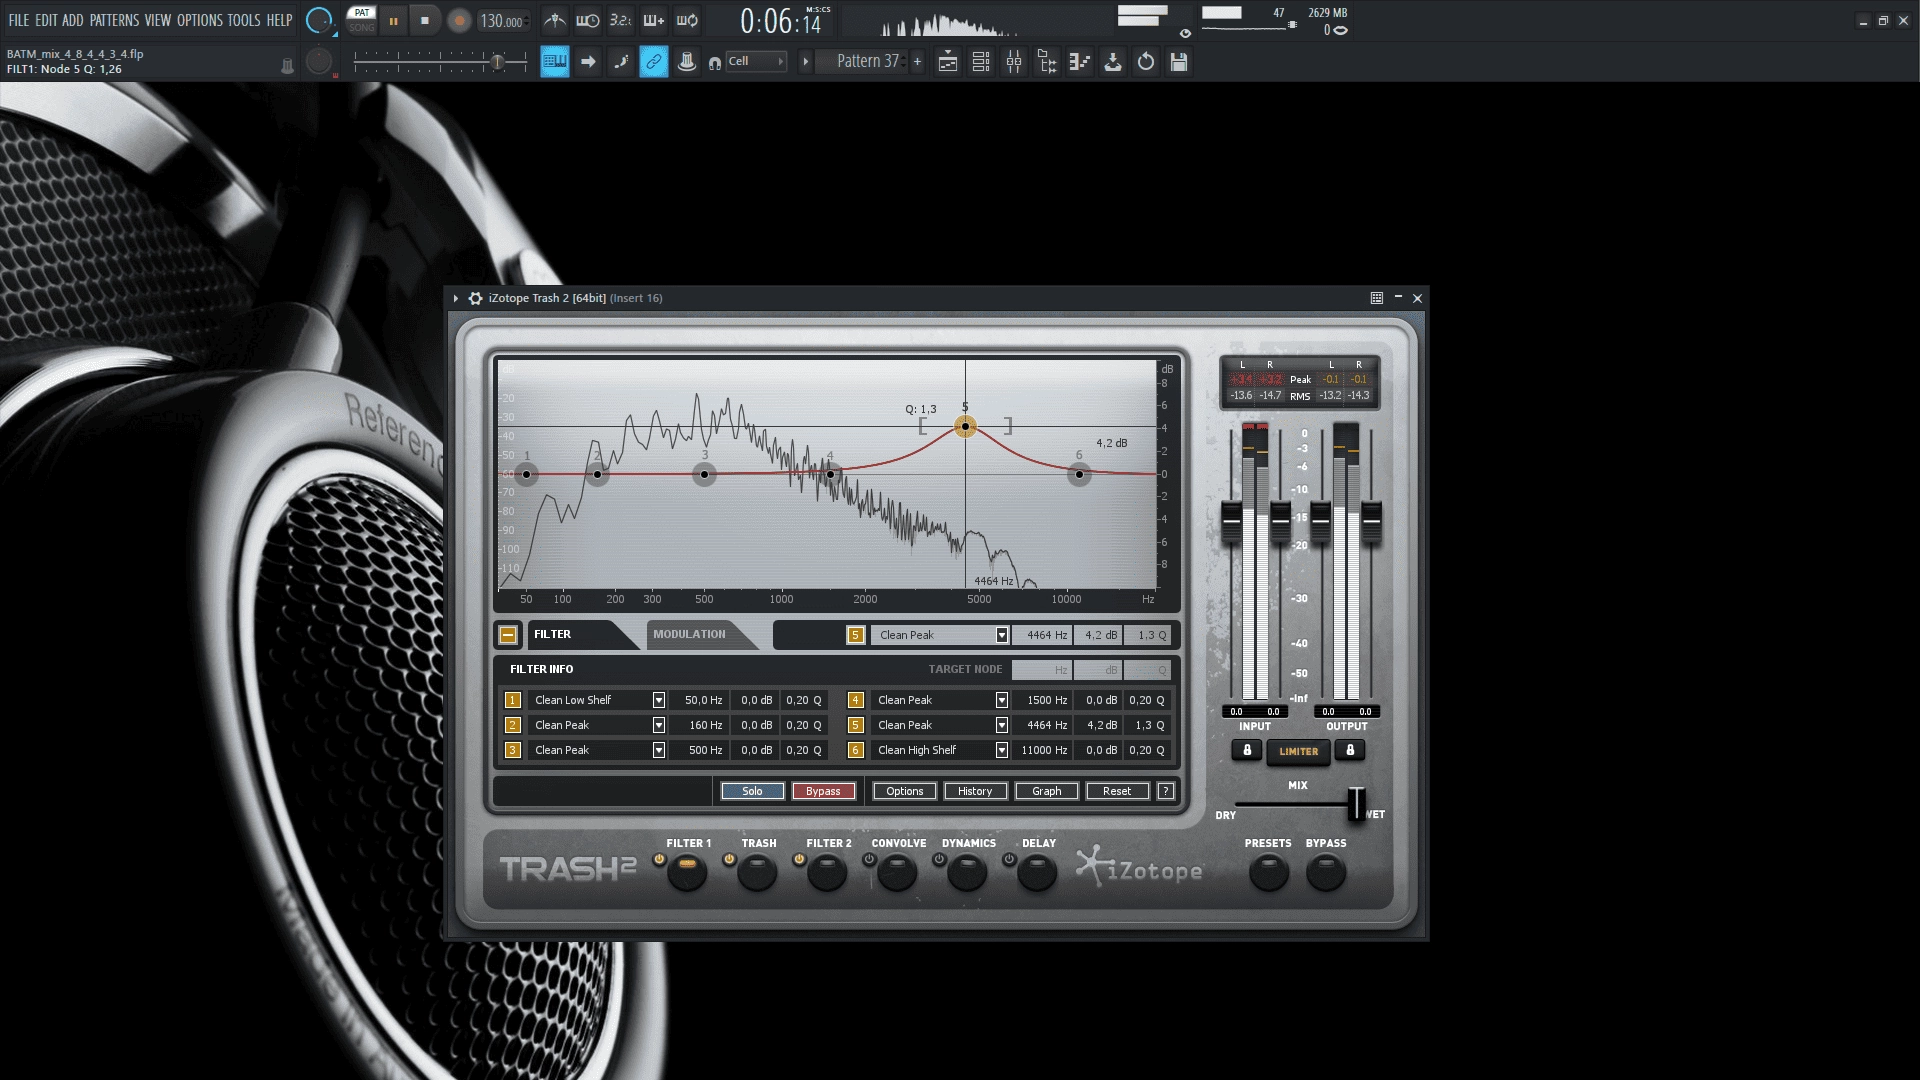Toggle the overdub icon
This screenshot has width=1920, height=1080.
point(654,20)
